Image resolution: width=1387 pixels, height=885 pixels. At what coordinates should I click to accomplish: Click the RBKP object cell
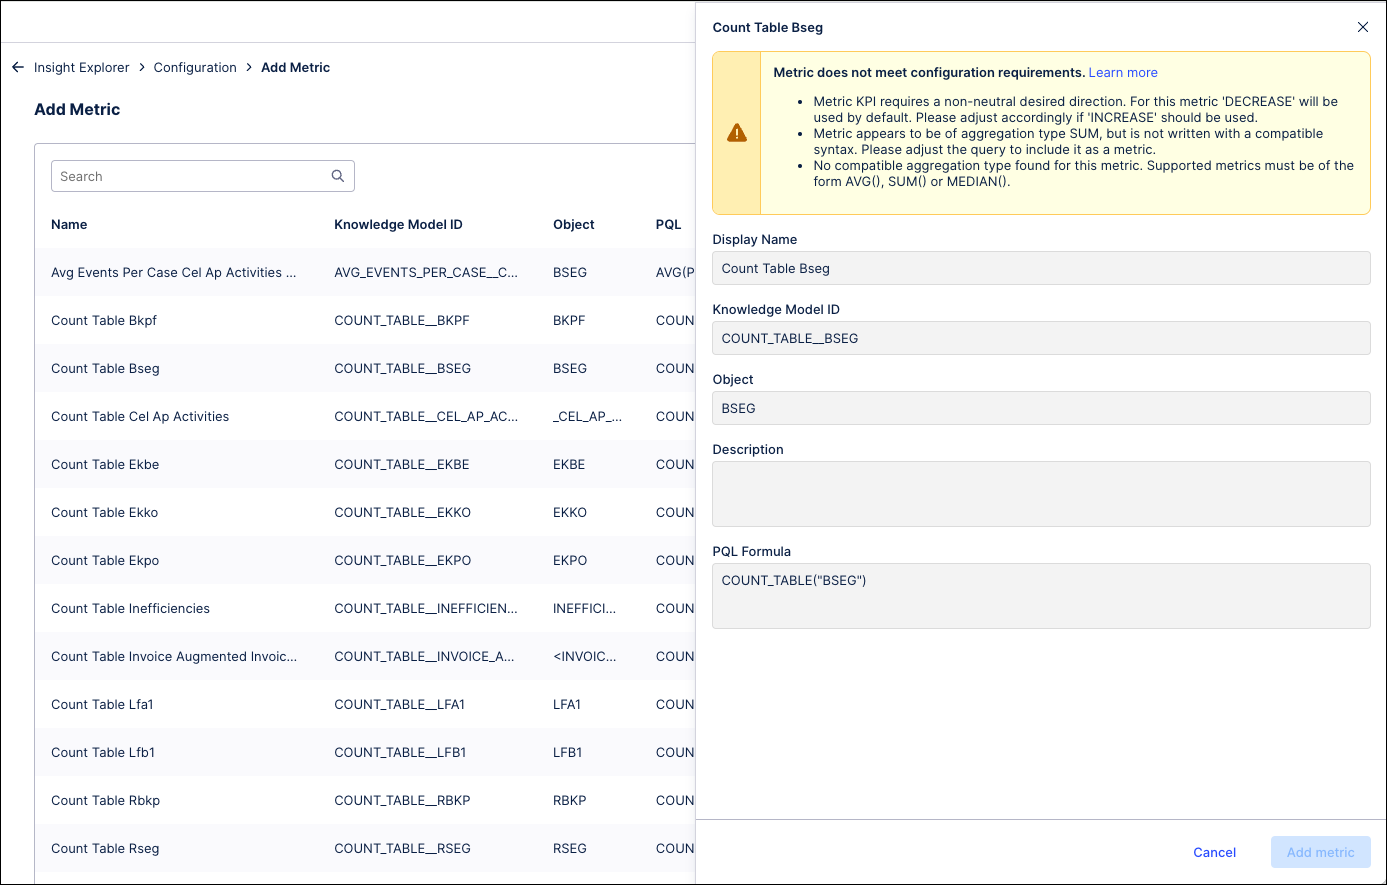[570, 800]
